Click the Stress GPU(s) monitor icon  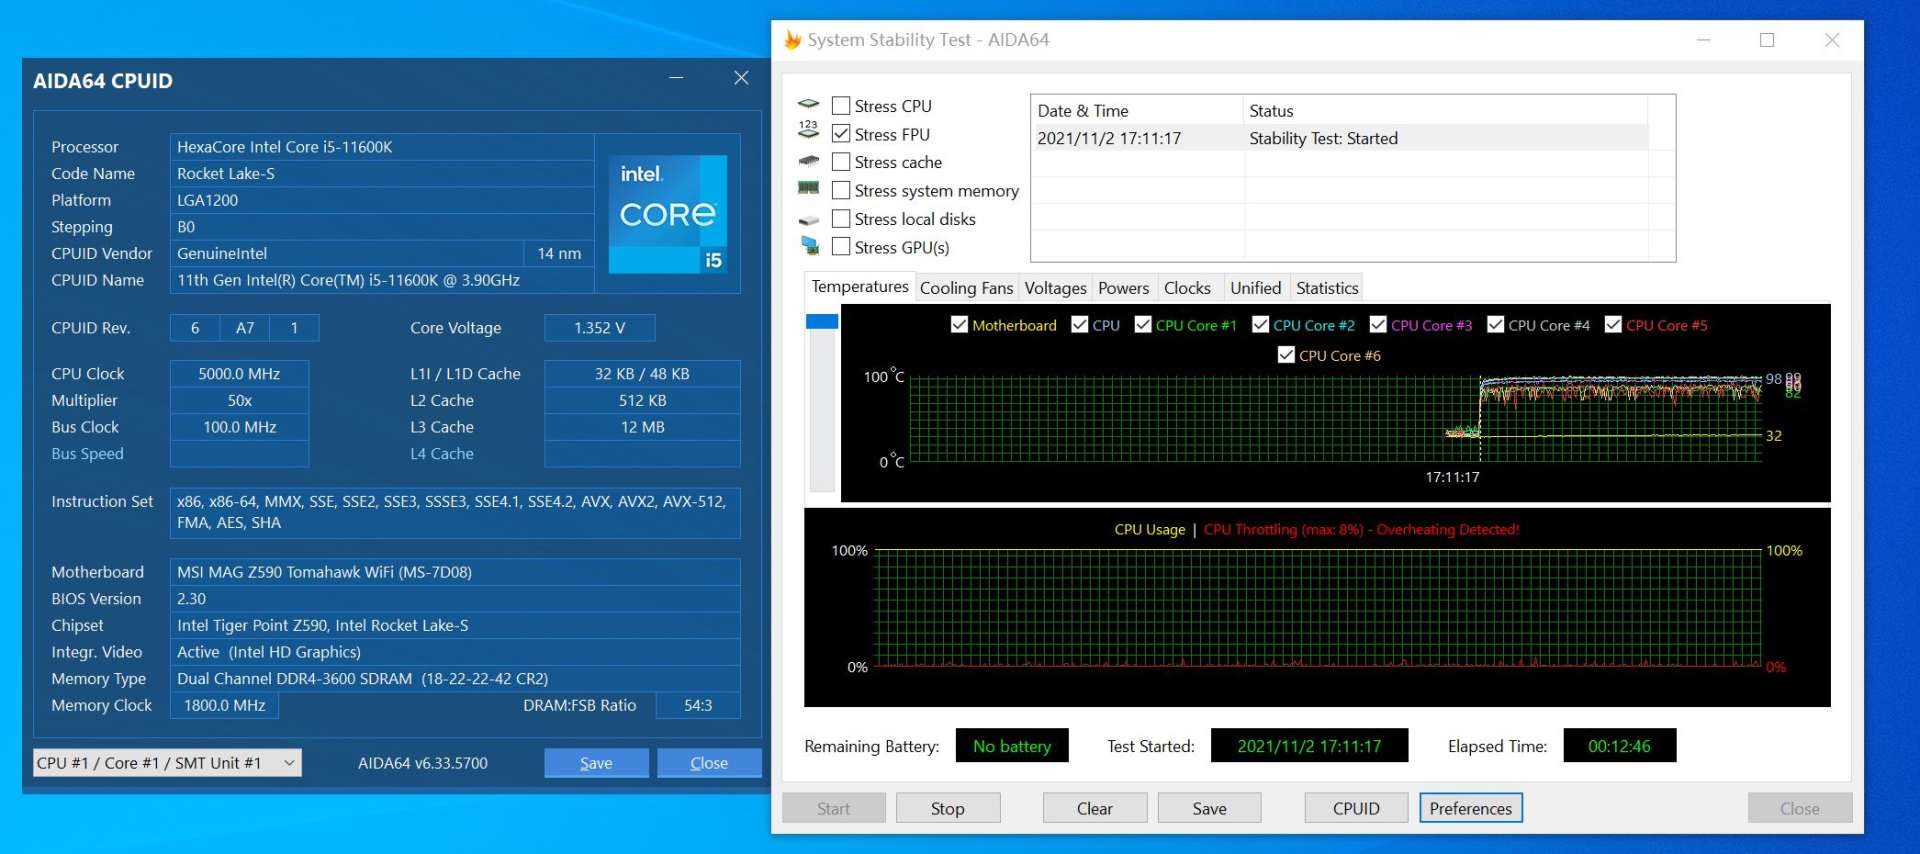[x=809, y=246]
